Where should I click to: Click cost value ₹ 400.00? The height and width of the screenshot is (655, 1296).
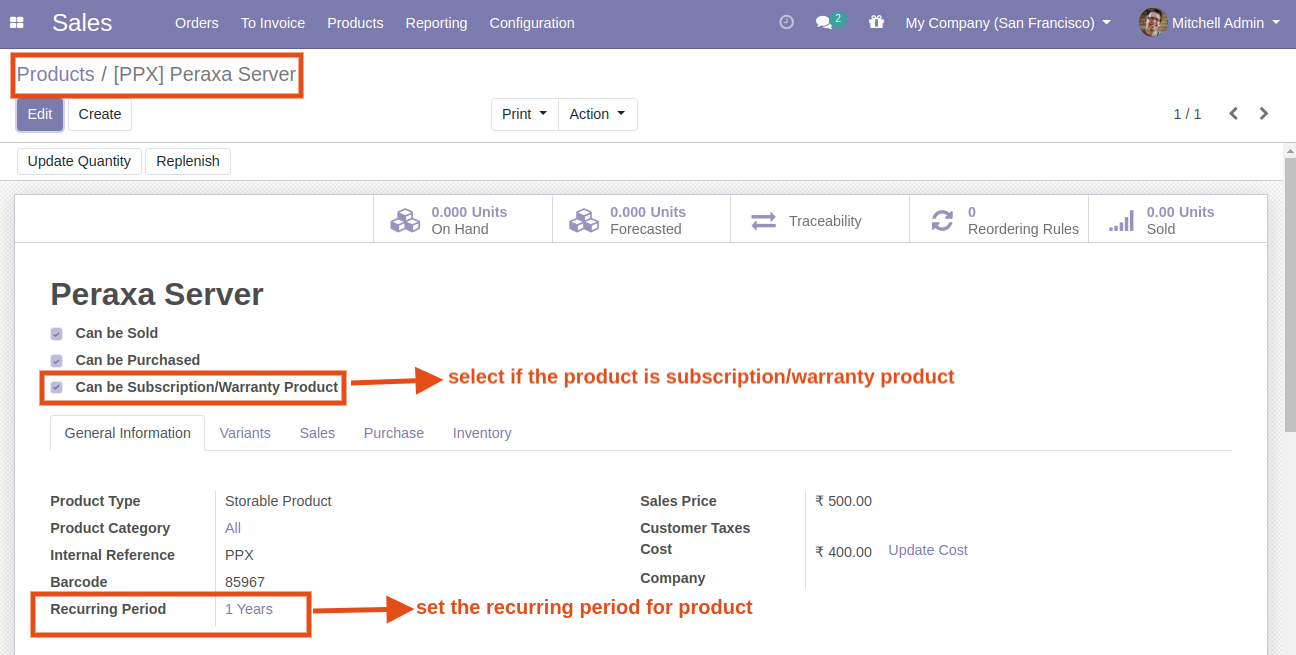tap(843, 552)
